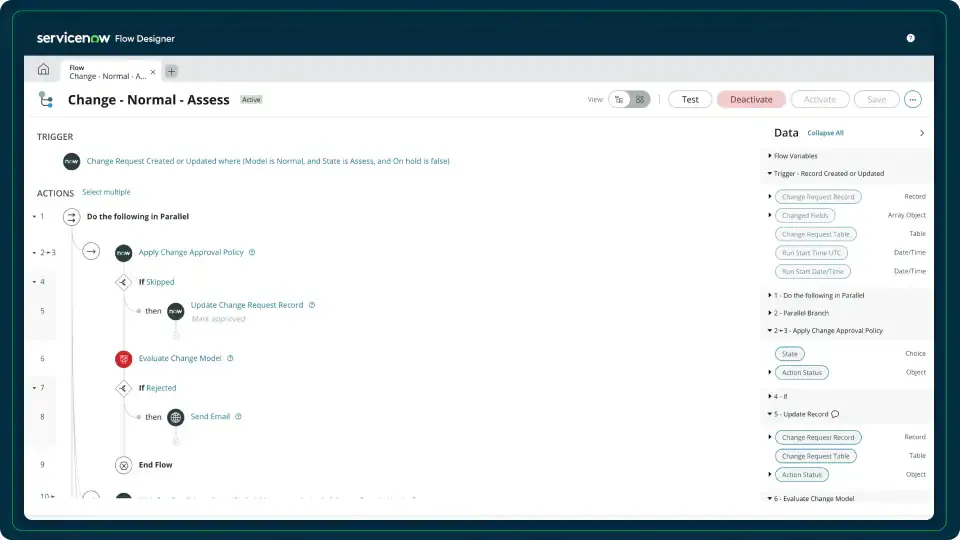Click the parallel branch arrow icon
The height and width of the screenshot is (540, 960).
pyautogui.click(x=91, y=252)
